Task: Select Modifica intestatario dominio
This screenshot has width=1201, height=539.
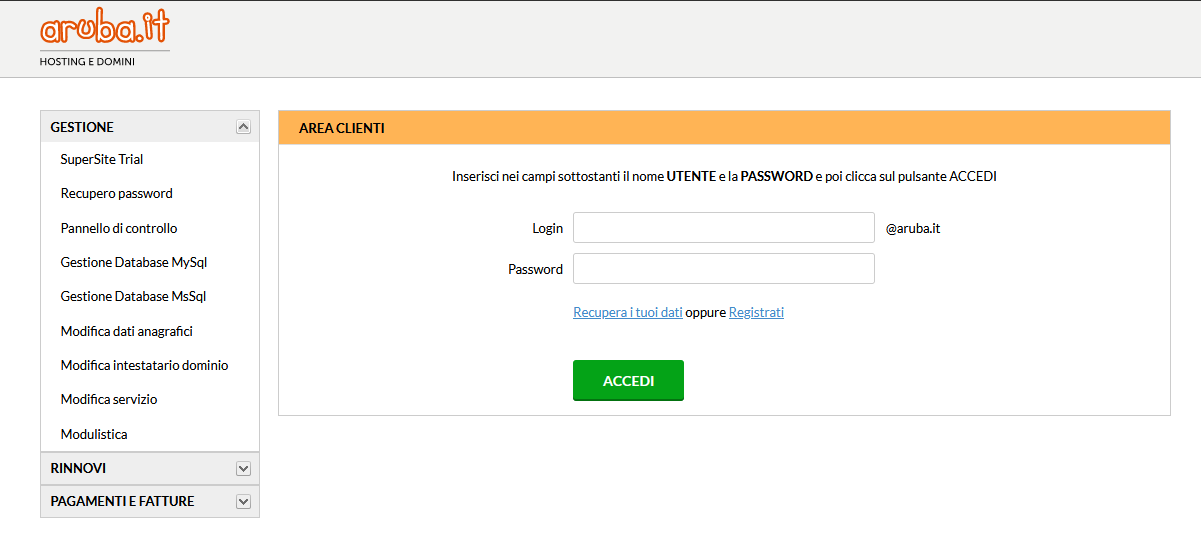Action: [x=145, y=365]
